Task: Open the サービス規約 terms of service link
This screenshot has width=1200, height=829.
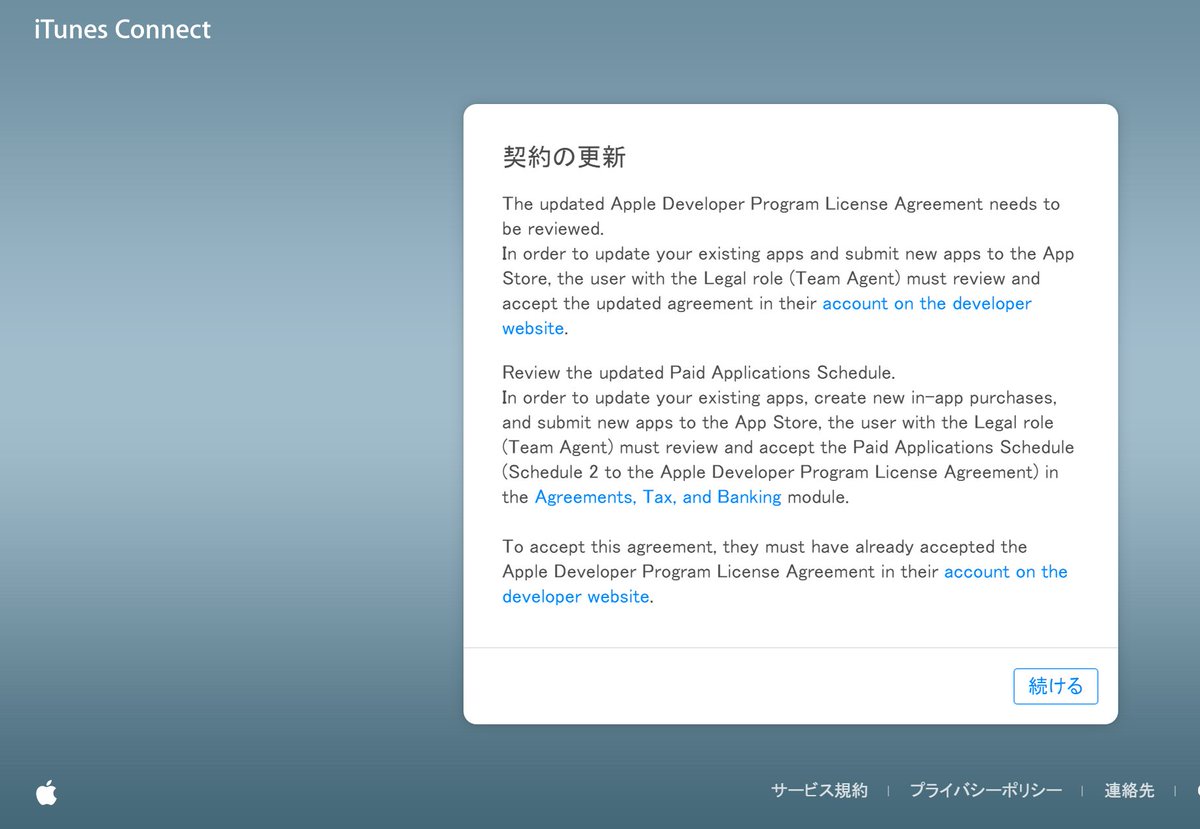Action: tap(819, 790)
